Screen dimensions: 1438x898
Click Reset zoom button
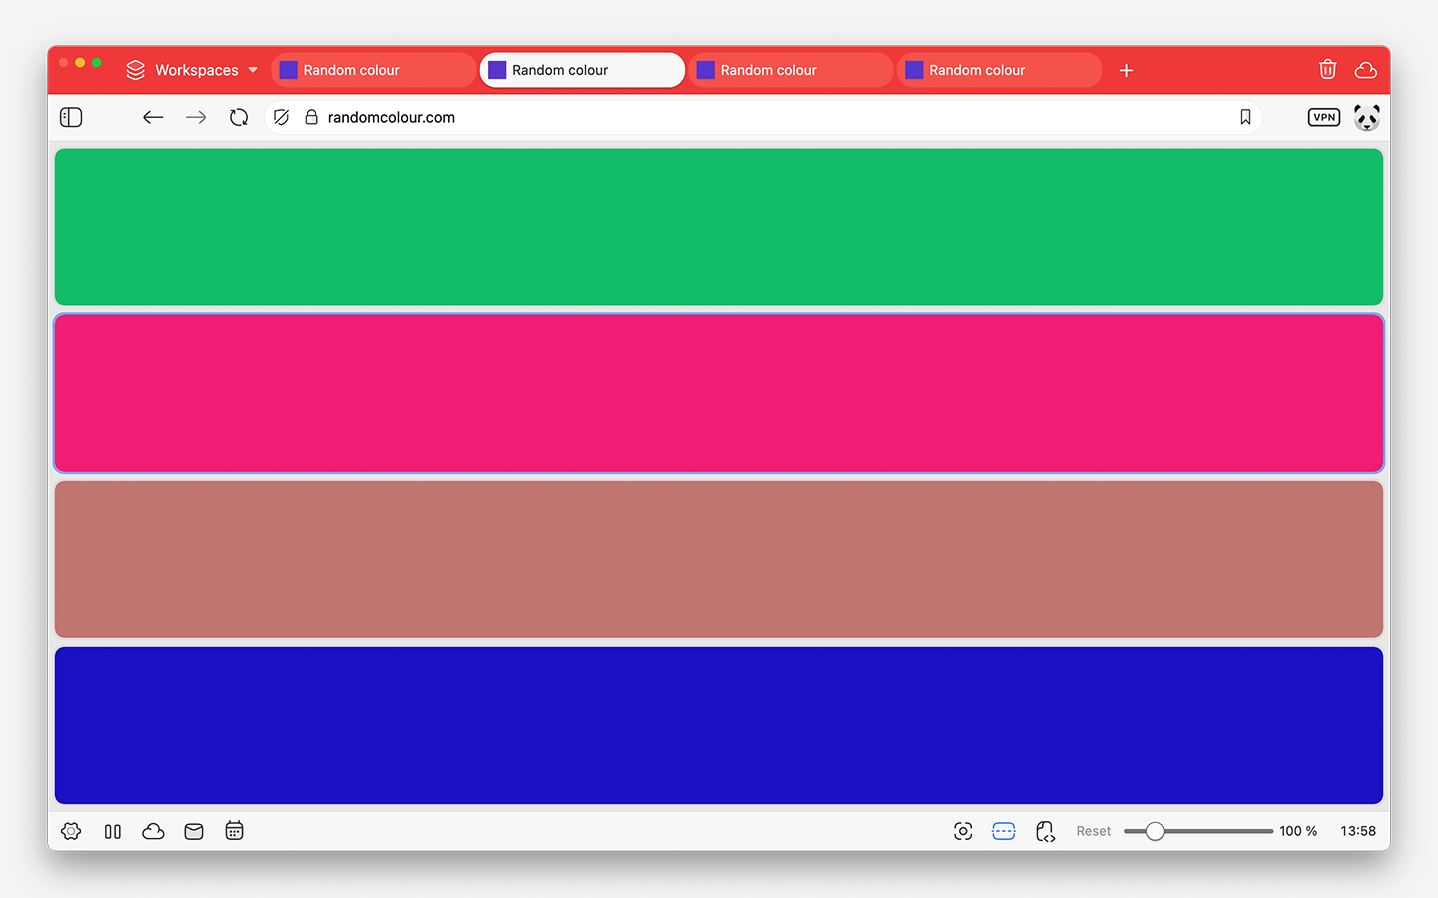tap(1094, 831)
